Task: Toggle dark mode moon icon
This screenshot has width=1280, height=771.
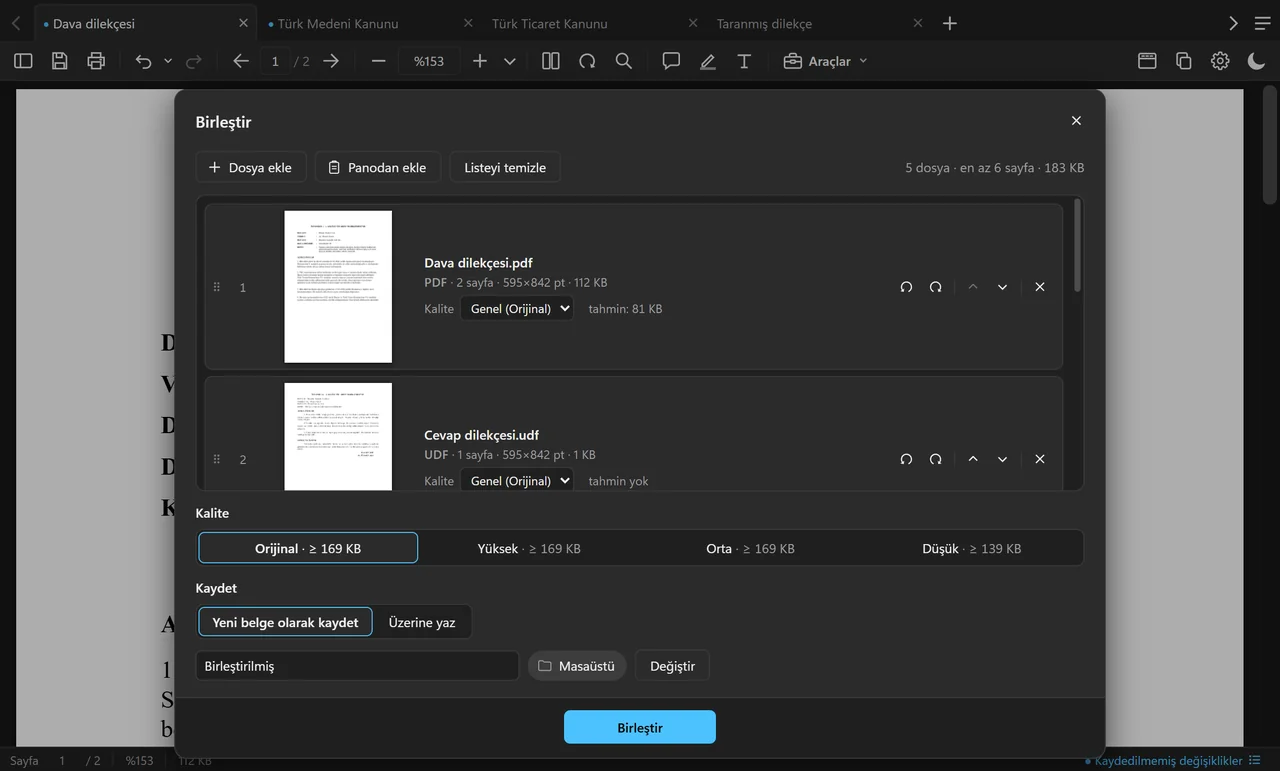Action: (x=1257, y=61)
